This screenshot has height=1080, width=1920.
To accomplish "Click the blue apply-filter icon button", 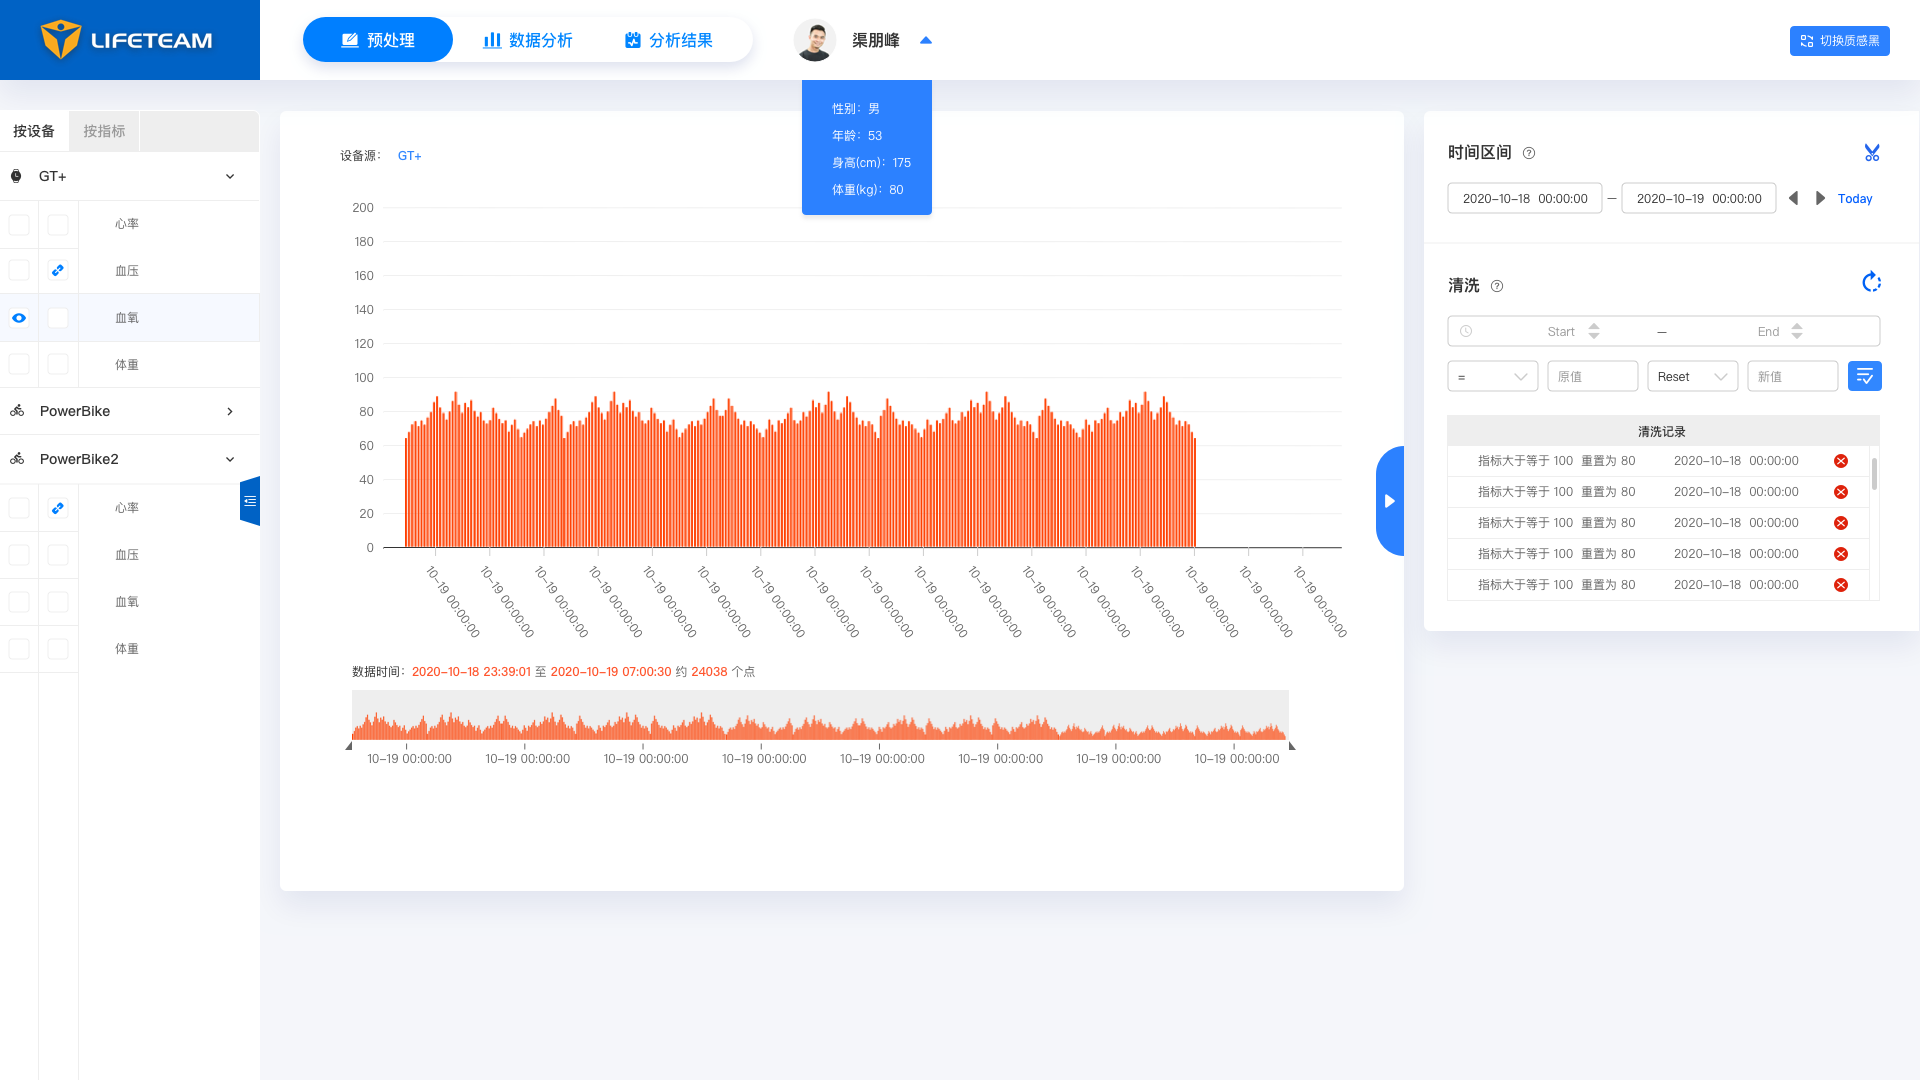I will coord(1864,376).
